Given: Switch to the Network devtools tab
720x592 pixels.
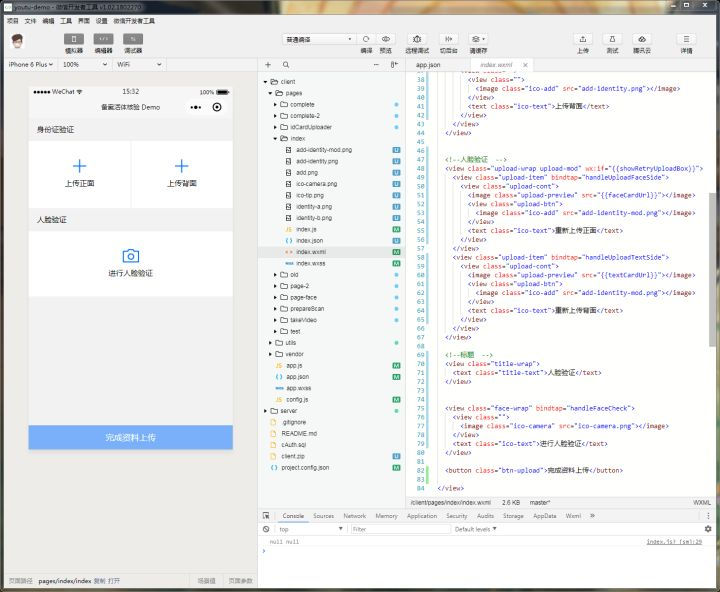Looking at the screenshot, I should coord(354,516).
